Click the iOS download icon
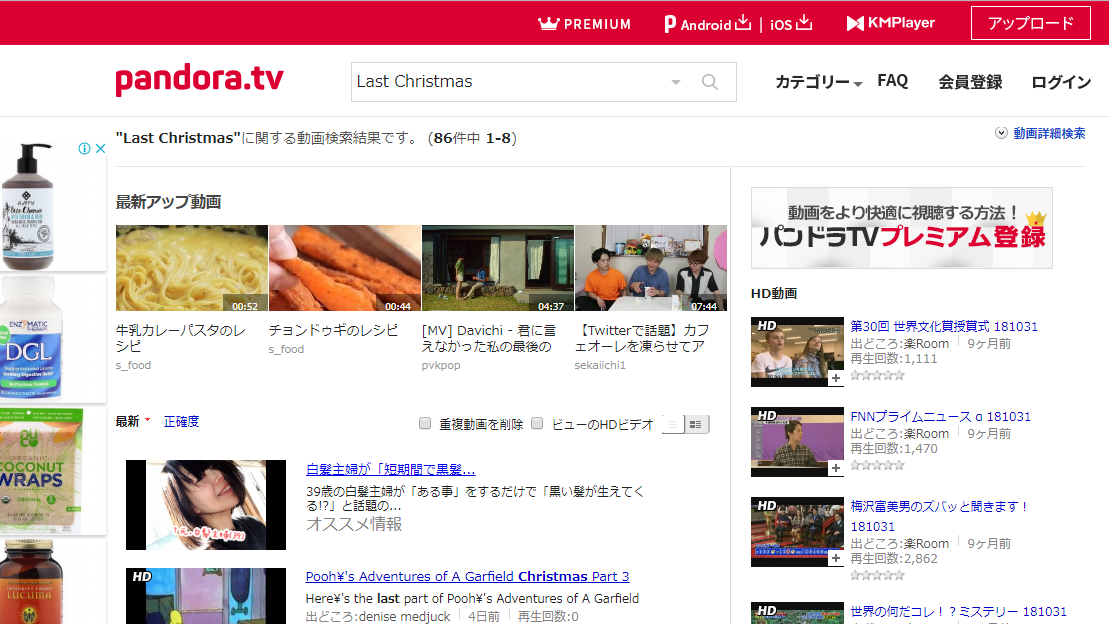The image size is (1109, 624). point(804,23)
